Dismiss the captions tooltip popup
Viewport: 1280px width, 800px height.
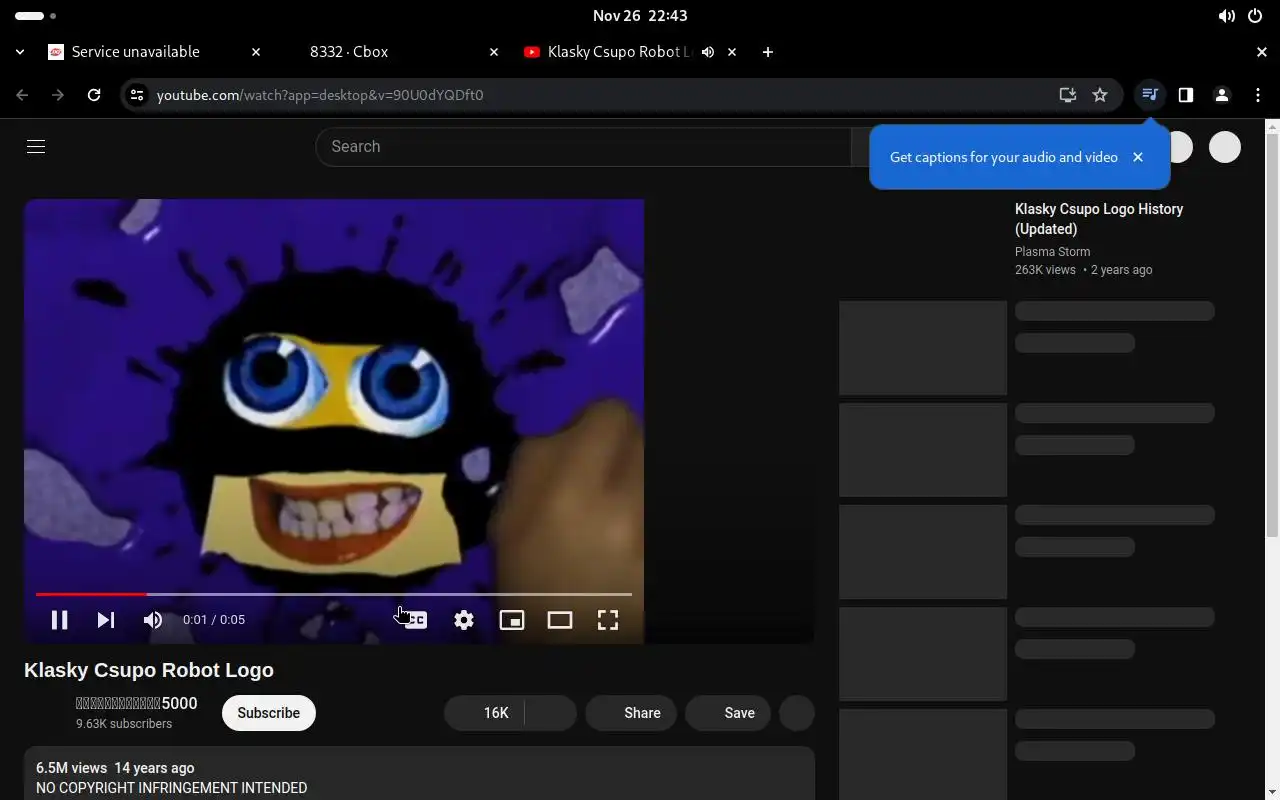(x=1138, y=157)
